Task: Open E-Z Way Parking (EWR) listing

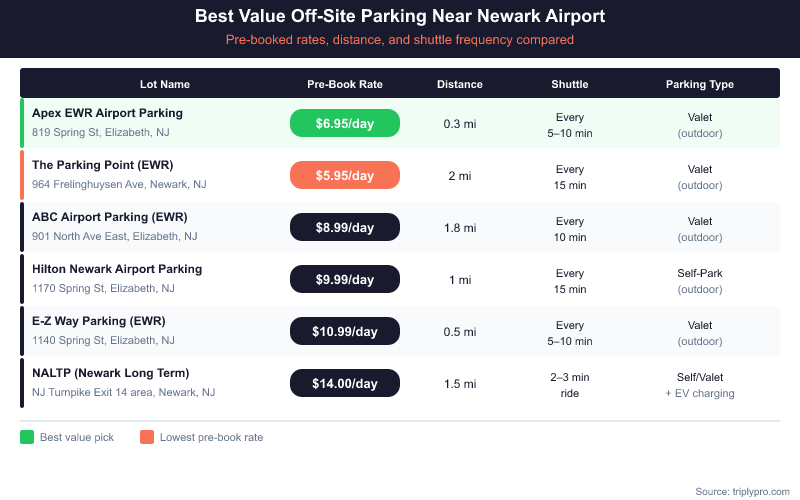Action: tap(98, 321)
